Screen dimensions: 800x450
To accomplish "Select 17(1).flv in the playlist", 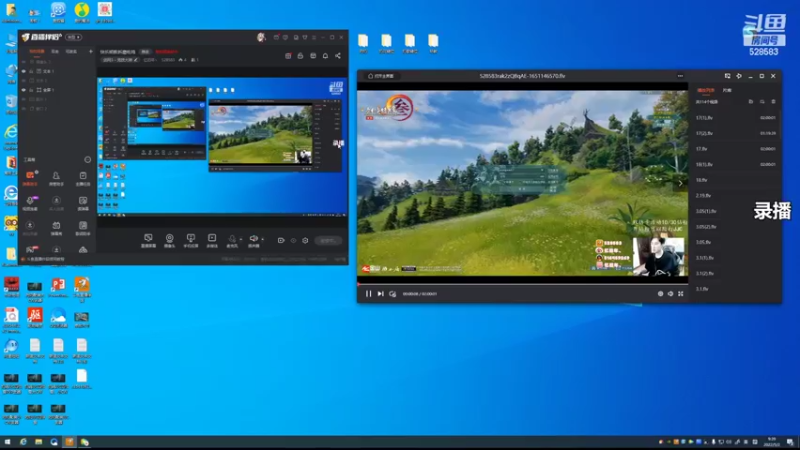I will (x=735, y=118).
